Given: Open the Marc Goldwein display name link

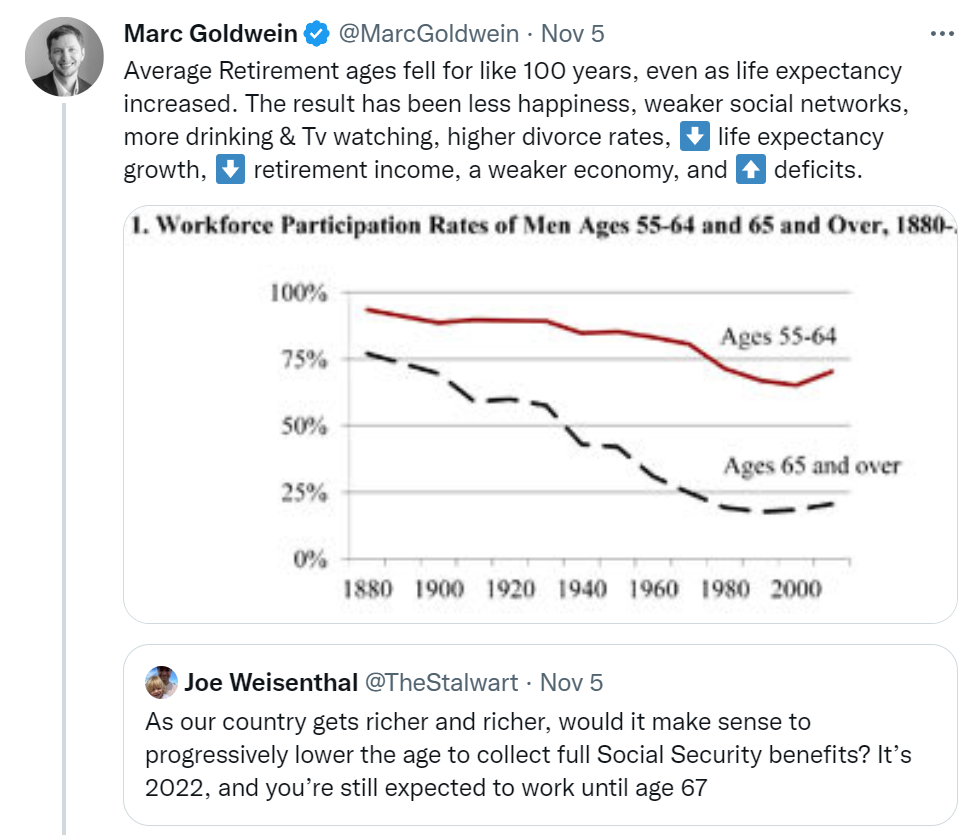Looking at the screenshot, I should point(210,34).
